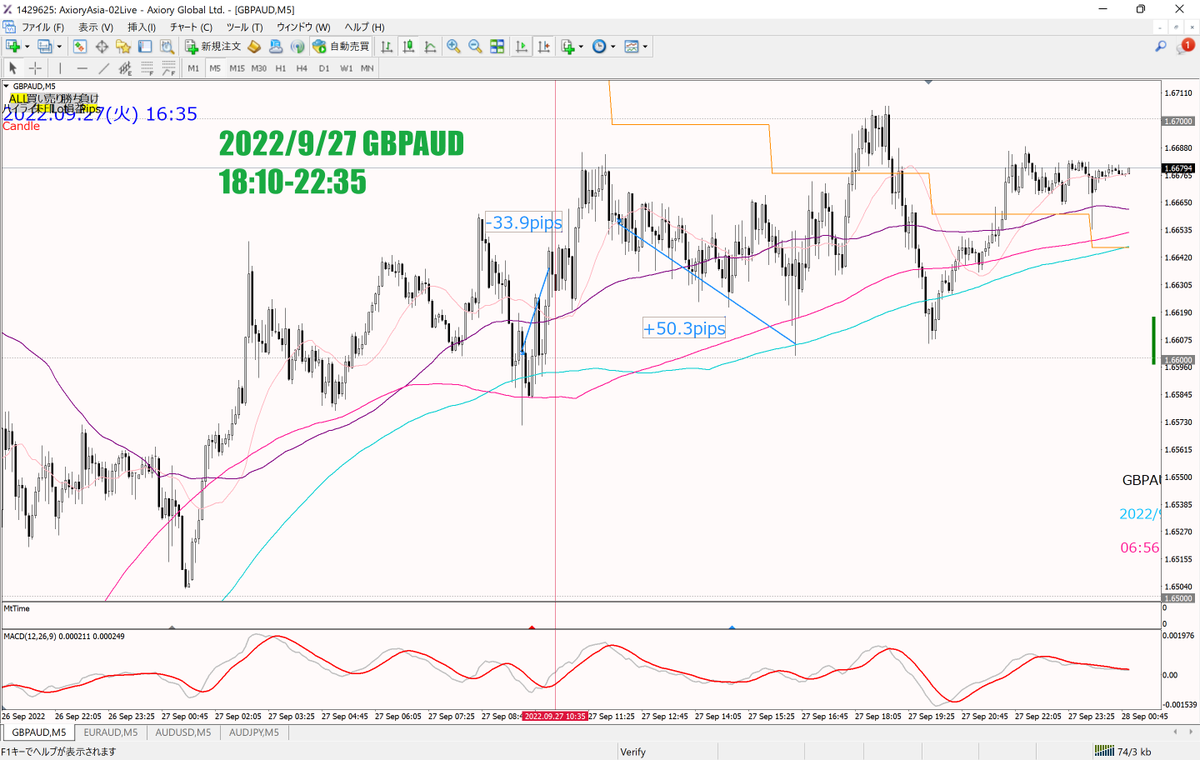This screenshot has width=1200, height=760.
Task: Tile chart windows with grid icon
Action: 497,46
